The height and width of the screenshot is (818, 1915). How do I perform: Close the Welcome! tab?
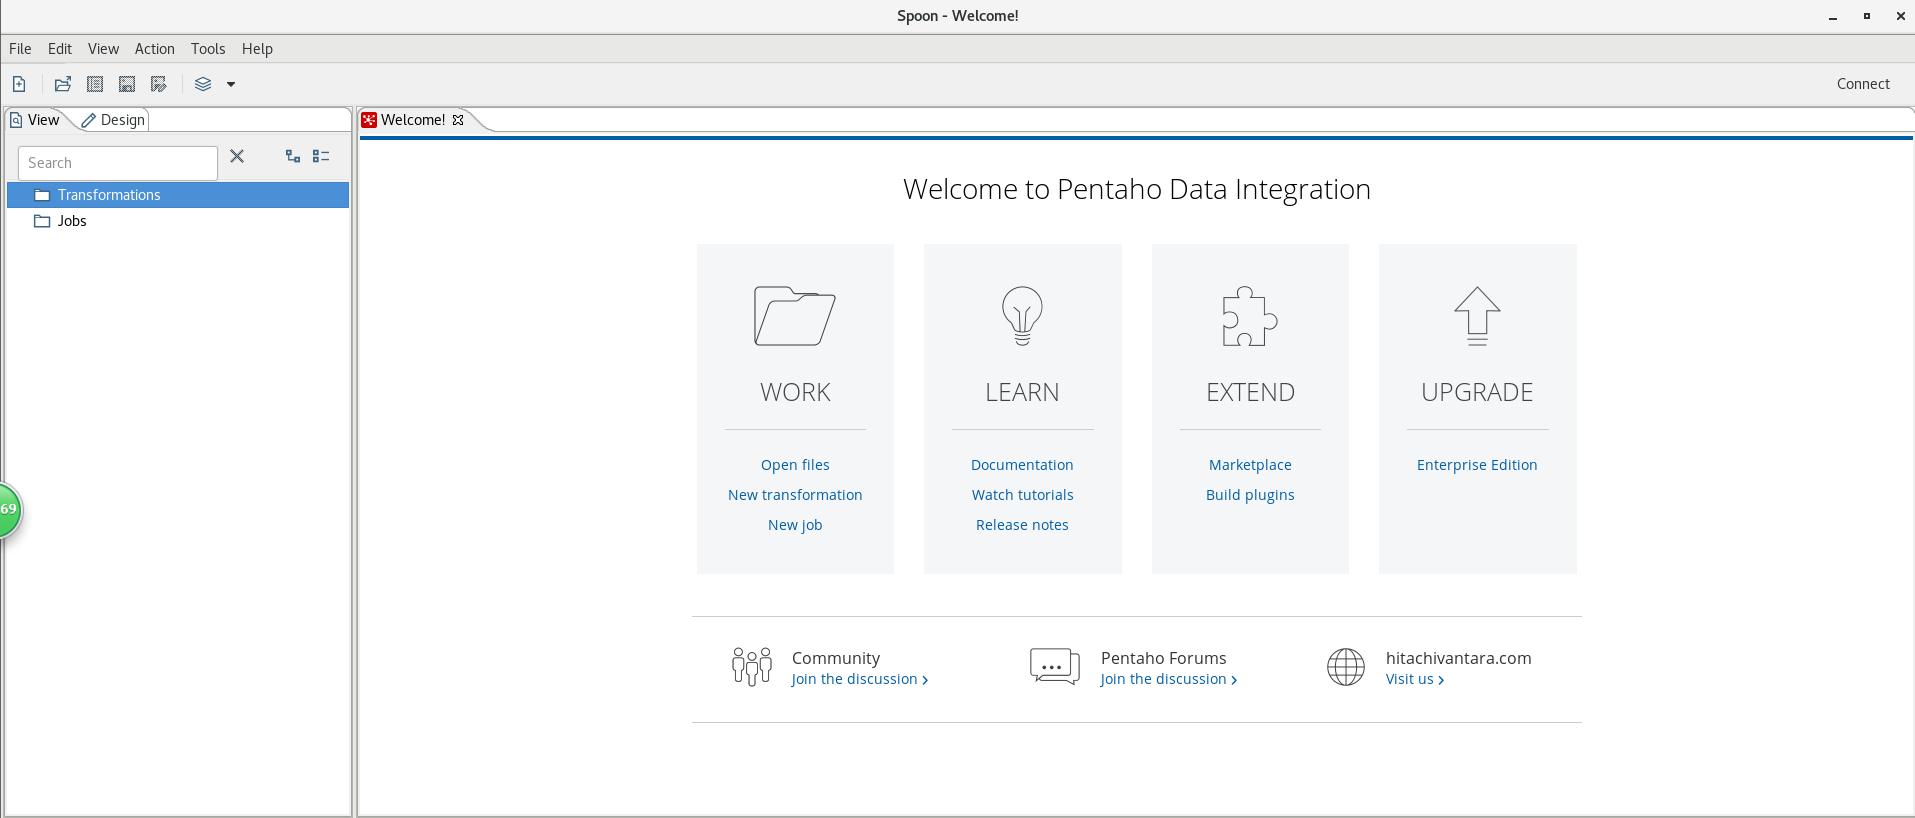(x=458, y=120)
